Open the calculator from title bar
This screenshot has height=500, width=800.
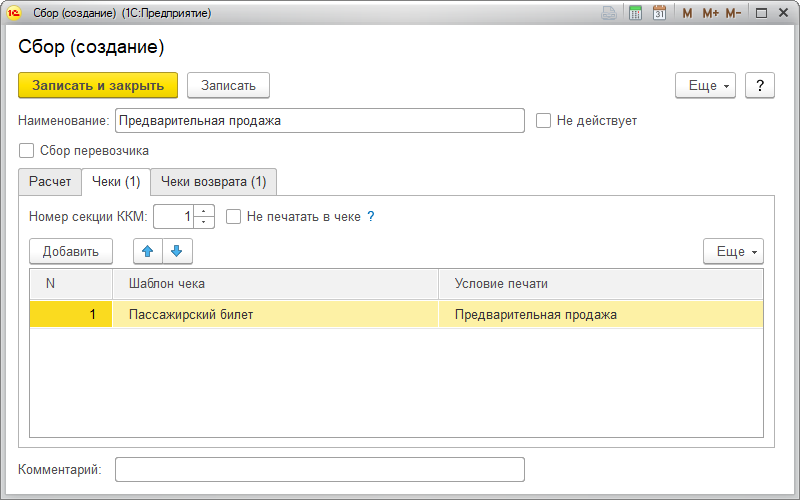click(635, 13)
